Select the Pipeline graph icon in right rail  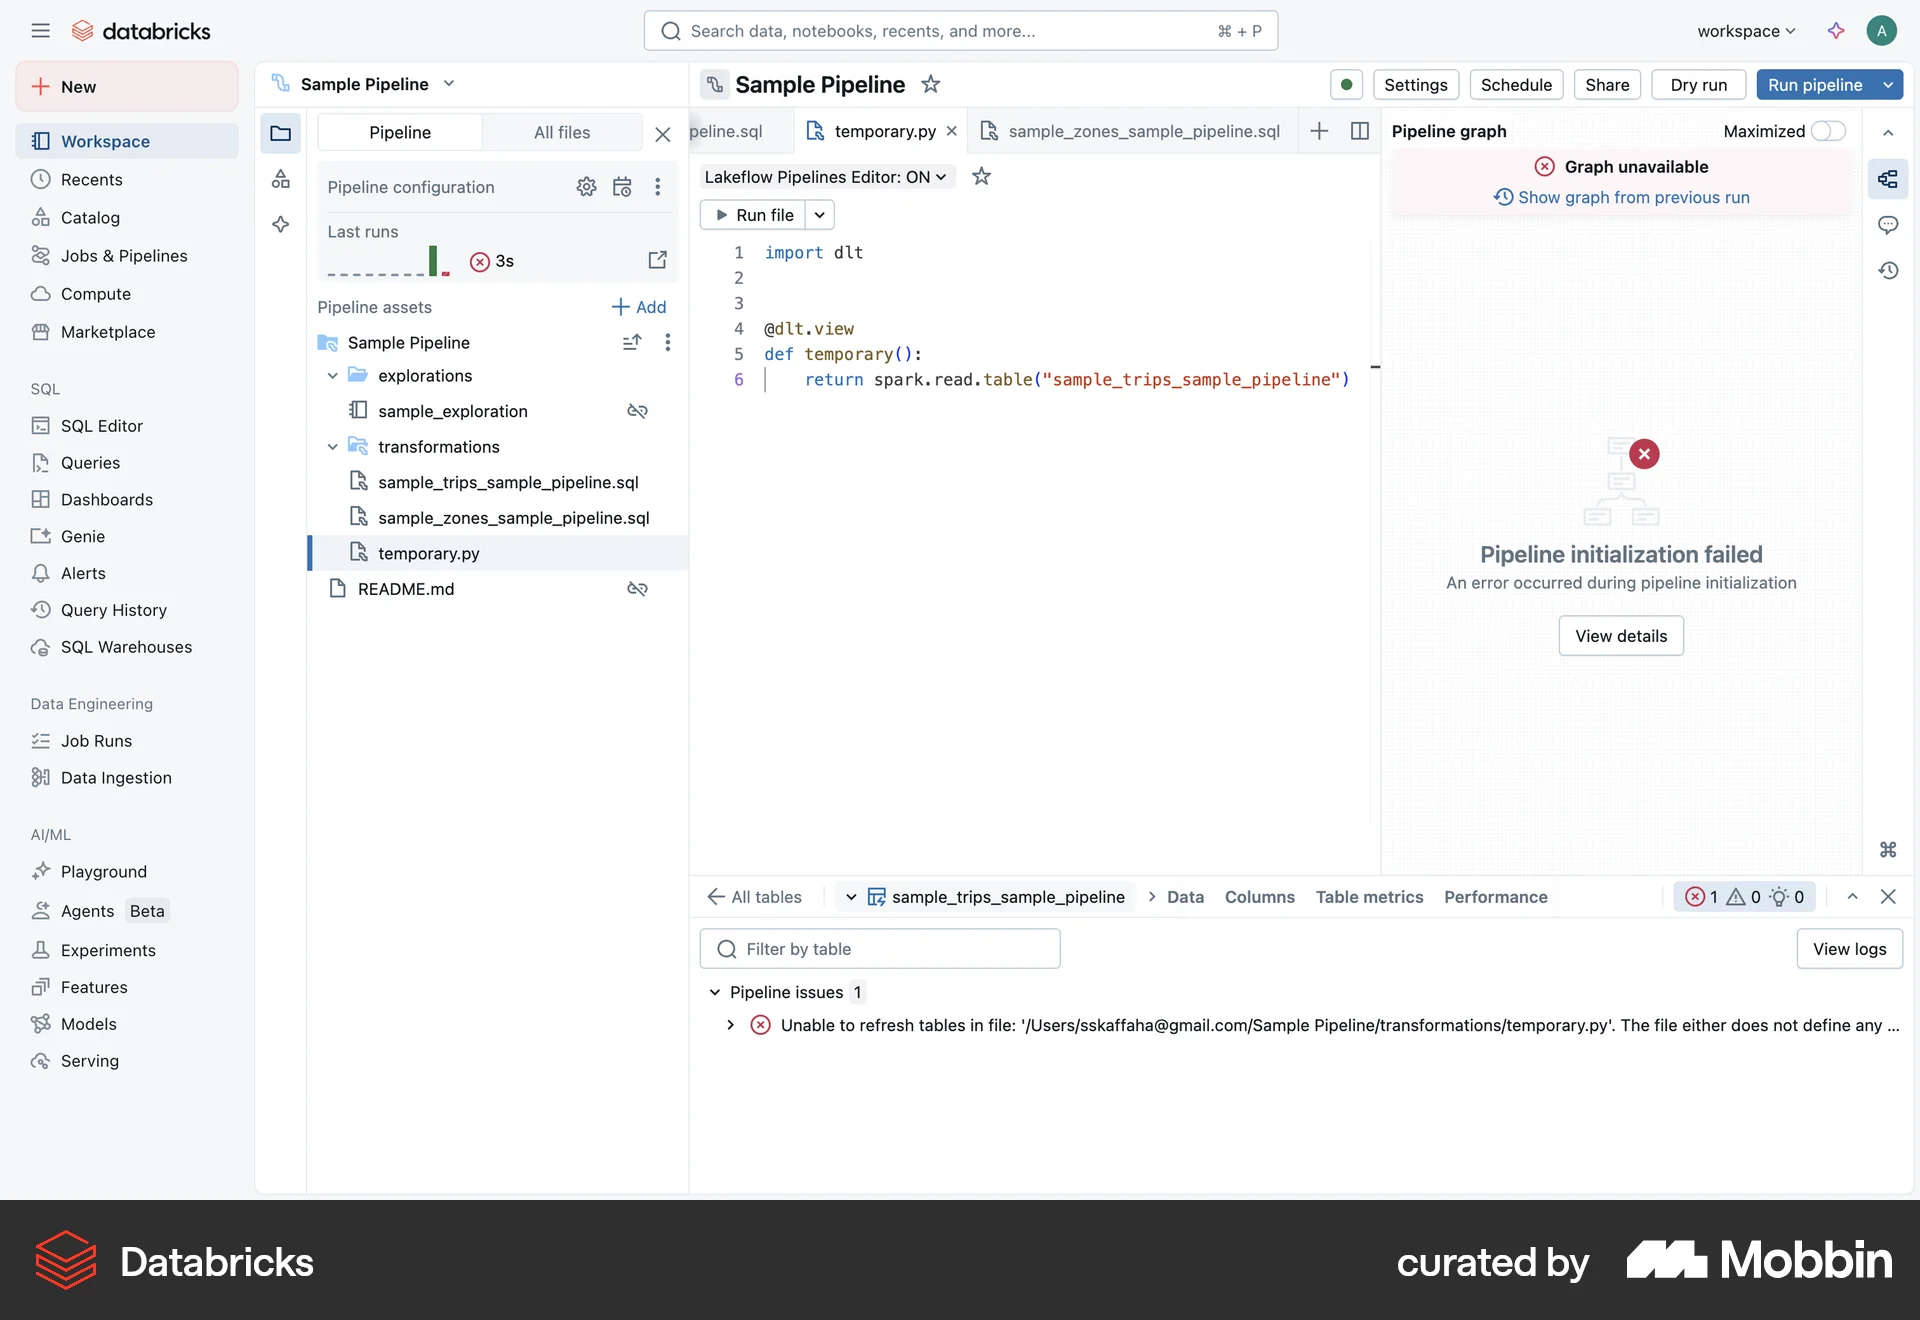(1889, 179)
